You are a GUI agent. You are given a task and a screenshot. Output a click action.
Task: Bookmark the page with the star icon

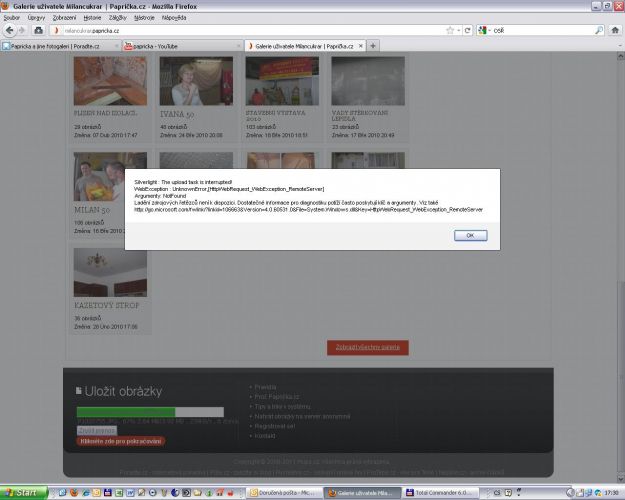450,30
